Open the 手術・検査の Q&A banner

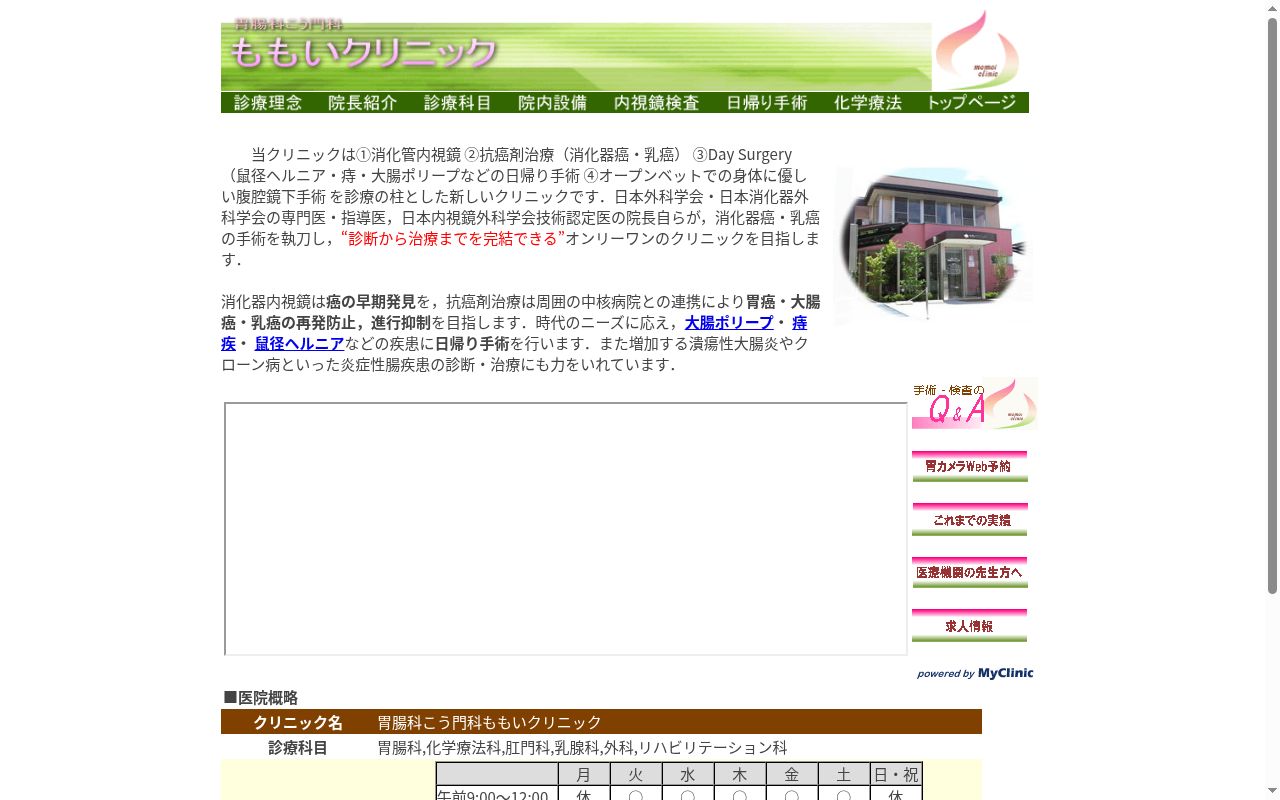point(975,403)
